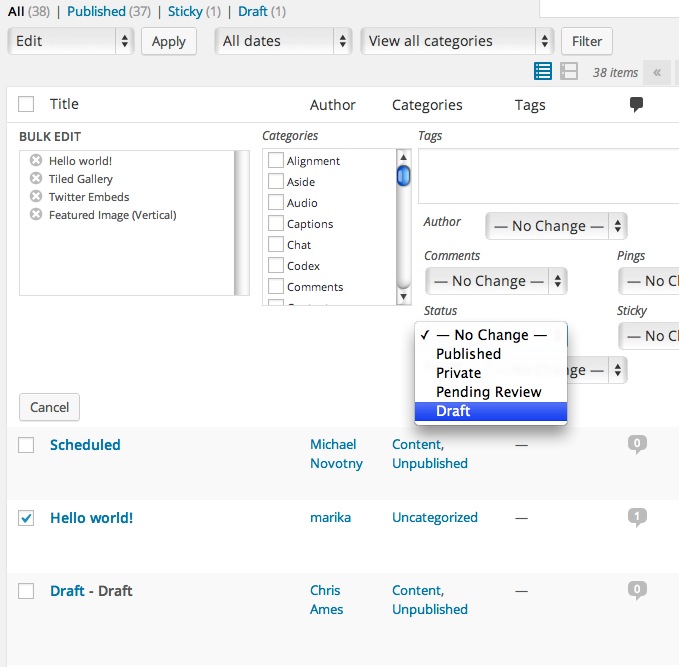Select the Scheduled post checkbox
The width and height of the screenshot is (679, 667).
(x=26, y=445)
